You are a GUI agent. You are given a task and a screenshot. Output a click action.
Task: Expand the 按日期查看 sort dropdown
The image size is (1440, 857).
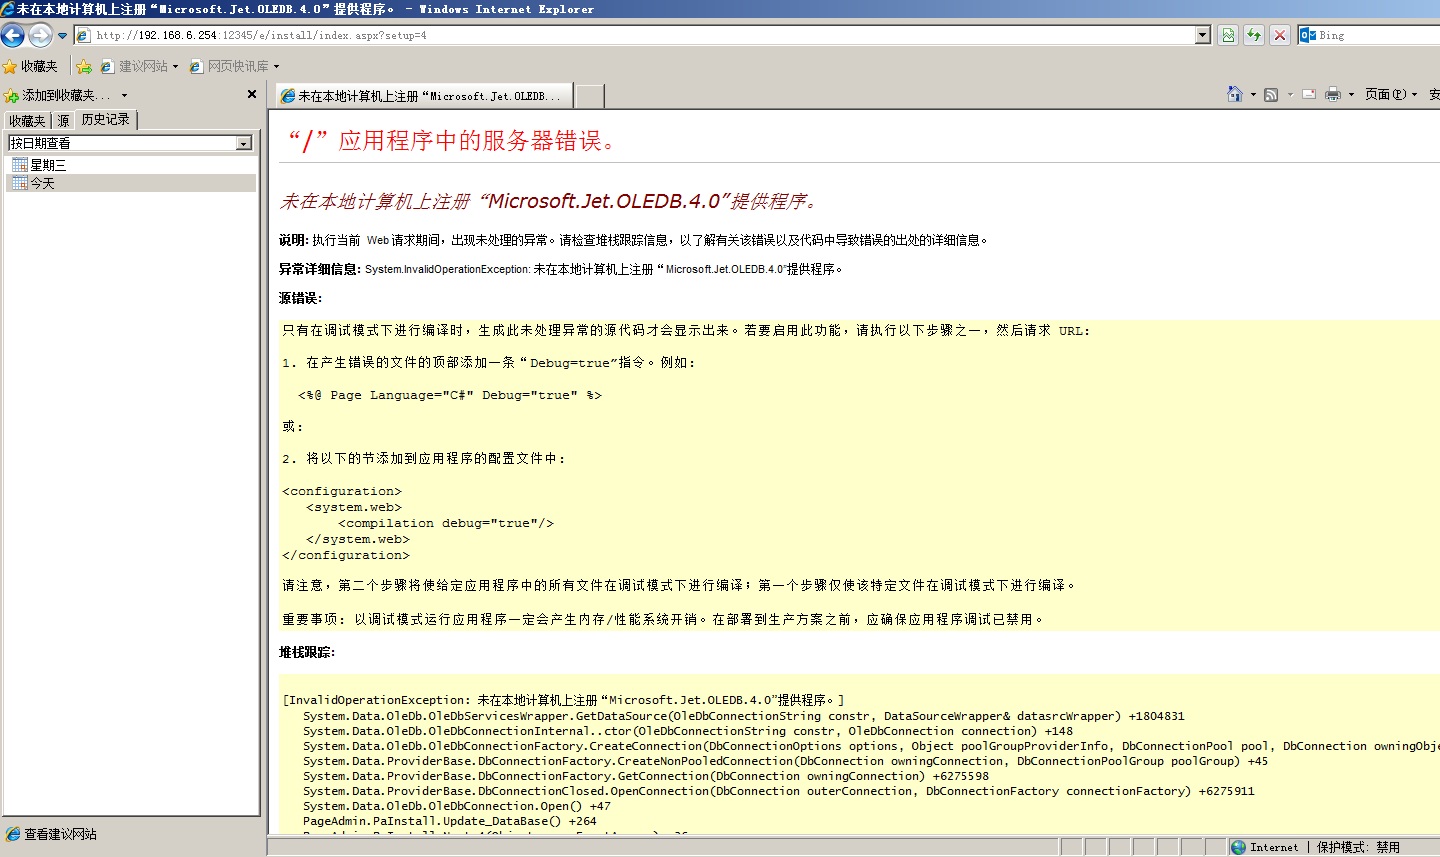point(244,144)
